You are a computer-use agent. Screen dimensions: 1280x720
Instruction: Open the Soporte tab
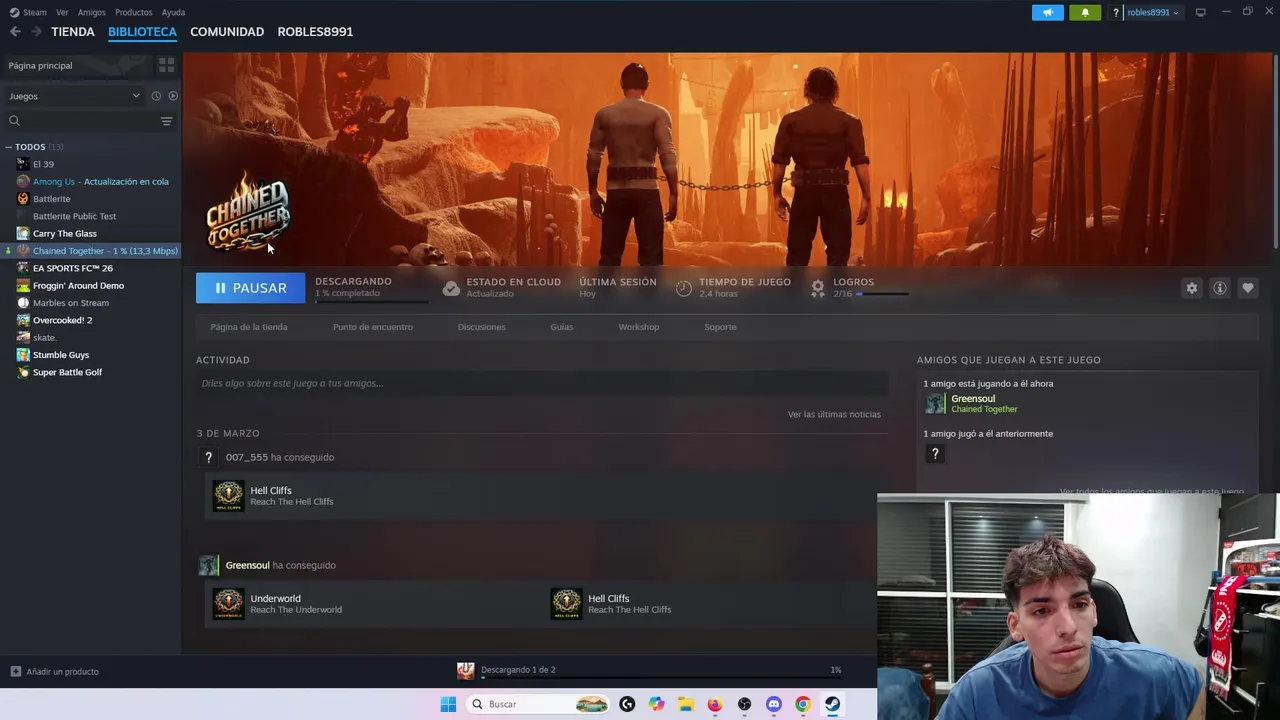coord(720,327)
